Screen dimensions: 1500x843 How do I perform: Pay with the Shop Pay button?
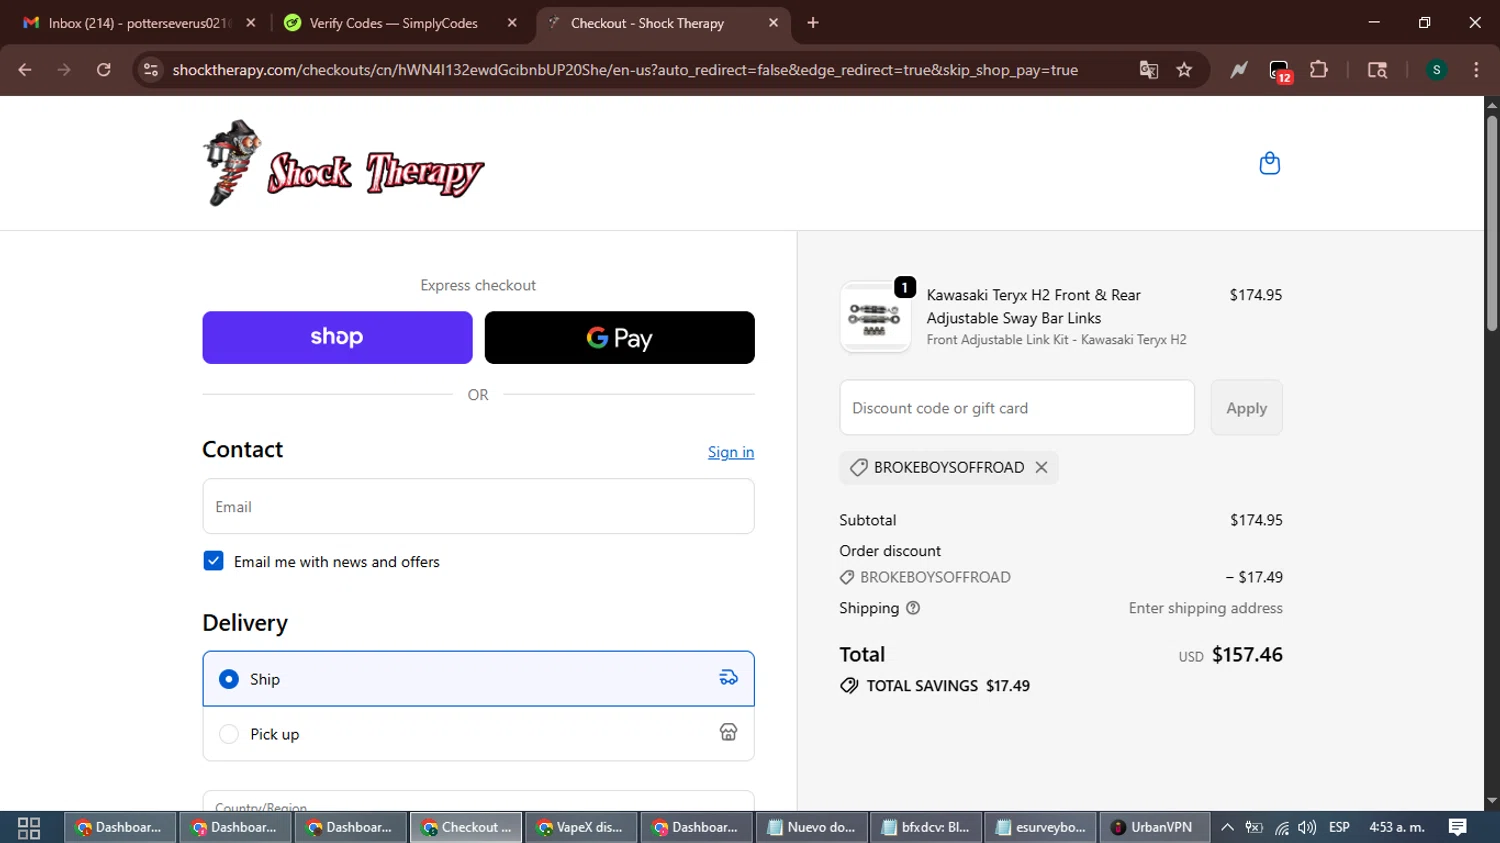[x=337, y=337]
